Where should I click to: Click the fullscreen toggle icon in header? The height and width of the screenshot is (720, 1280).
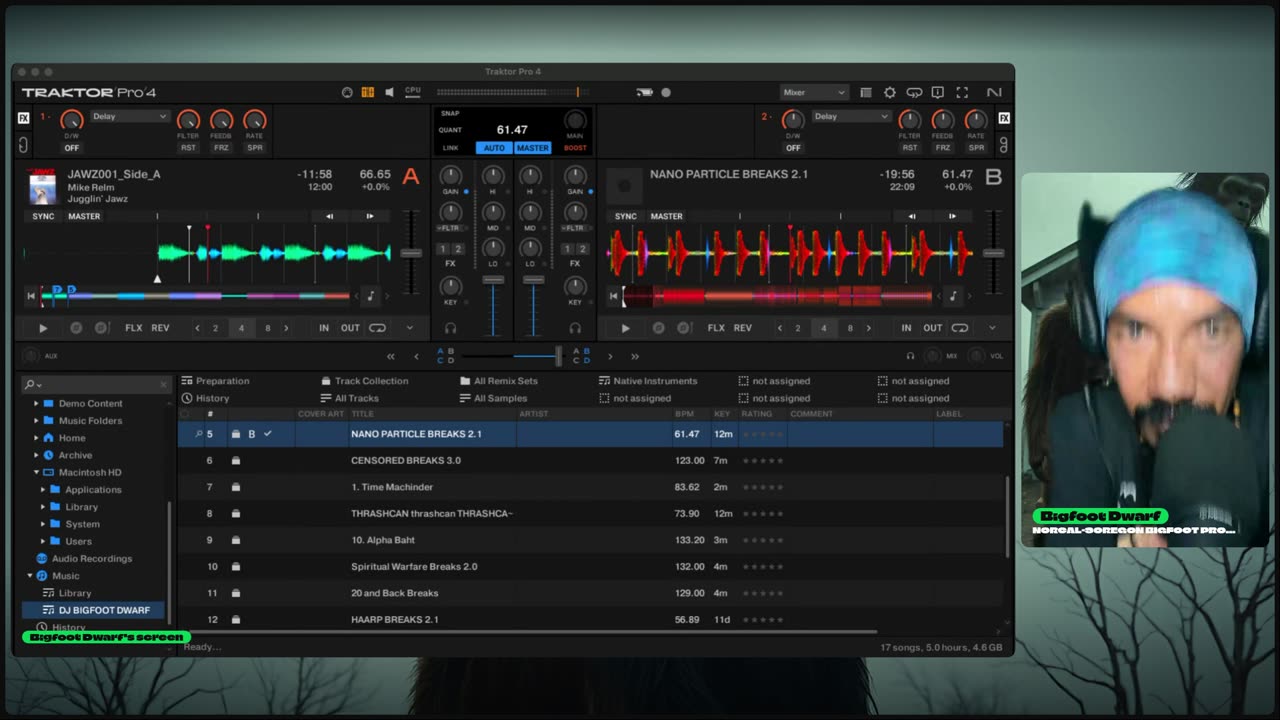click(962, 93)
